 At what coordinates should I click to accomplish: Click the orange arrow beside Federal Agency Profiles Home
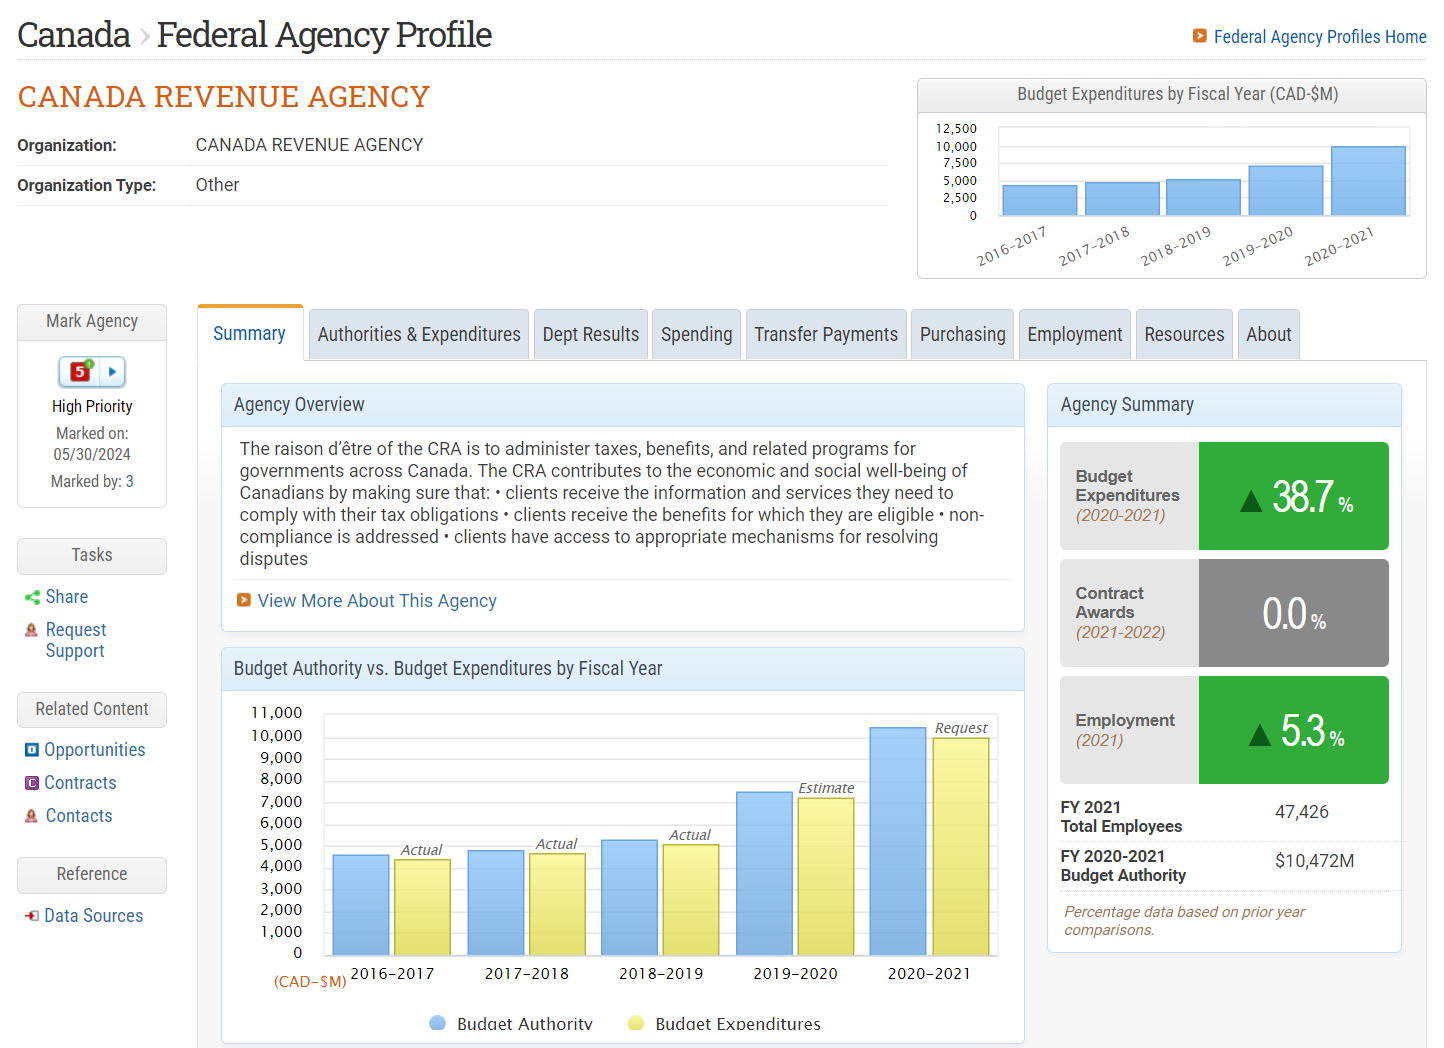point(1200,36)
